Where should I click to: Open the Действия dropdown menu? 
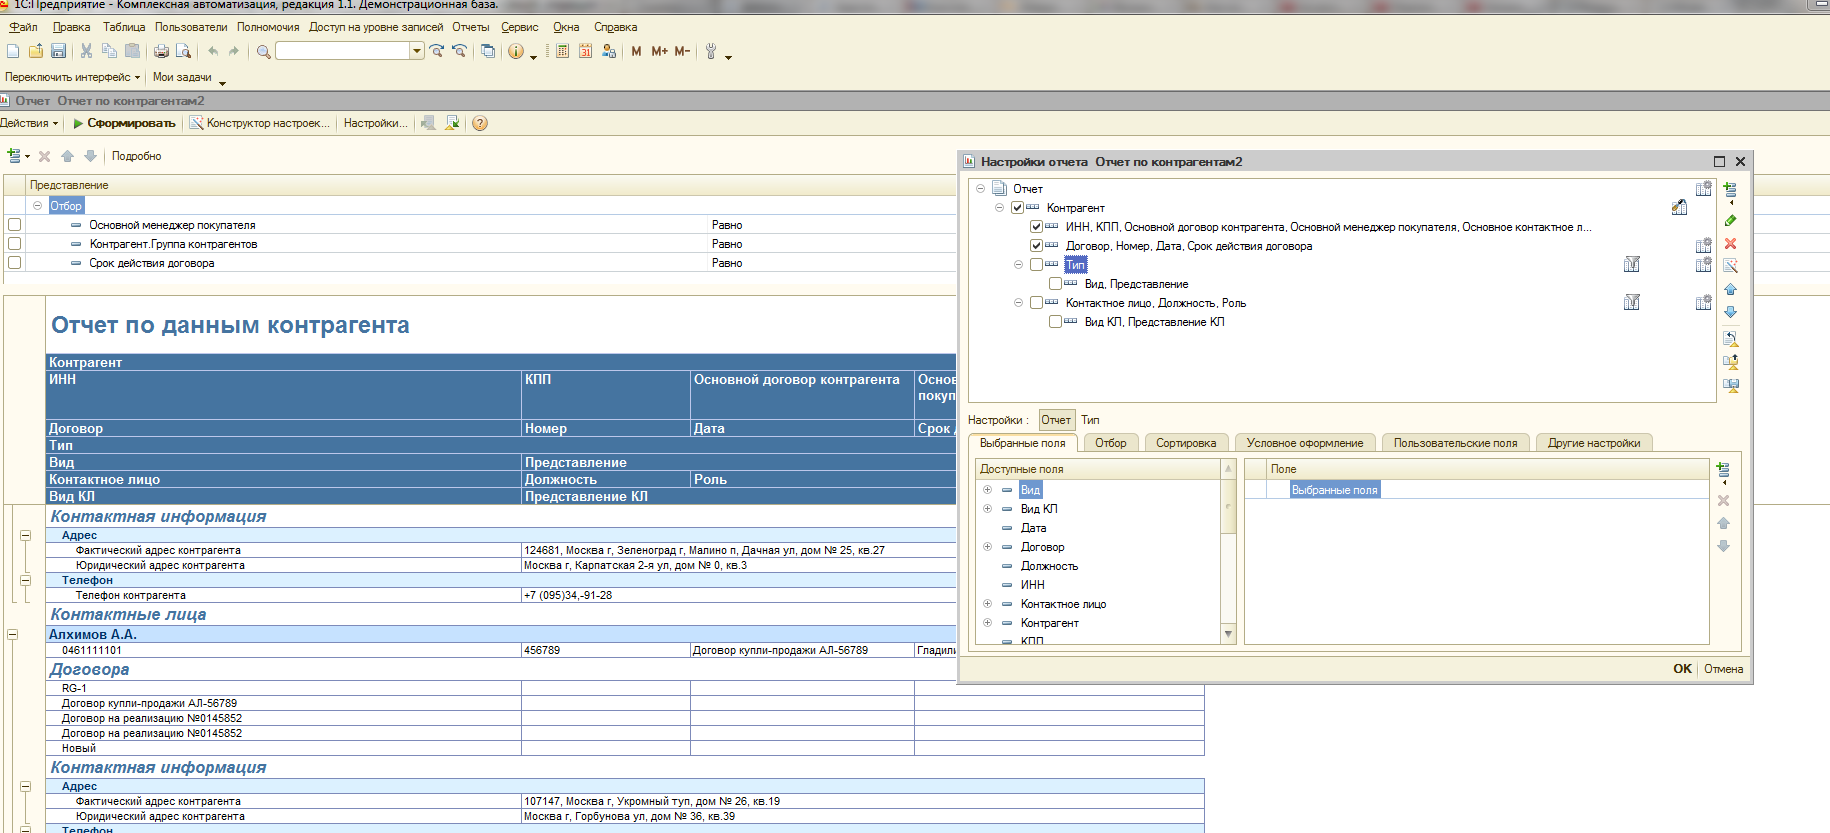pyautogui.click(x=29, y=123)
